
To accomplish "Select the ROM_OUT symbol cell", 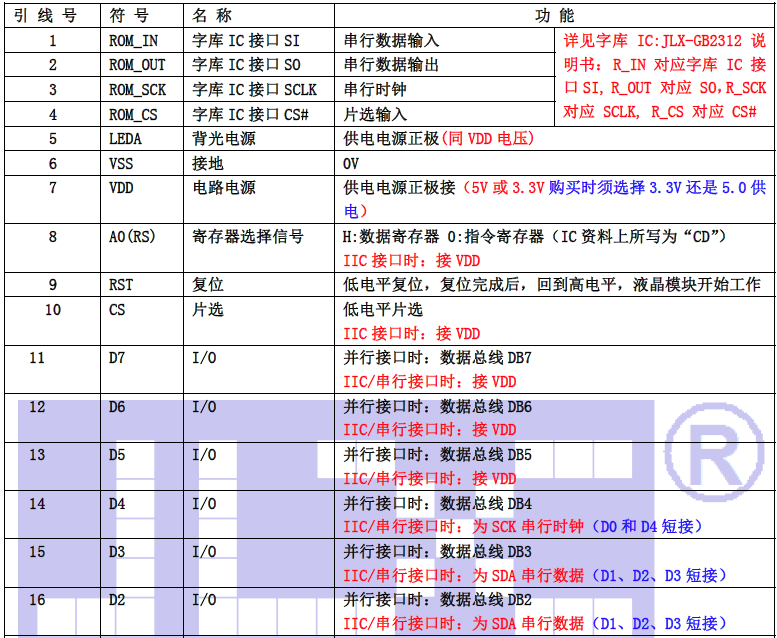I will pos(137,65).
